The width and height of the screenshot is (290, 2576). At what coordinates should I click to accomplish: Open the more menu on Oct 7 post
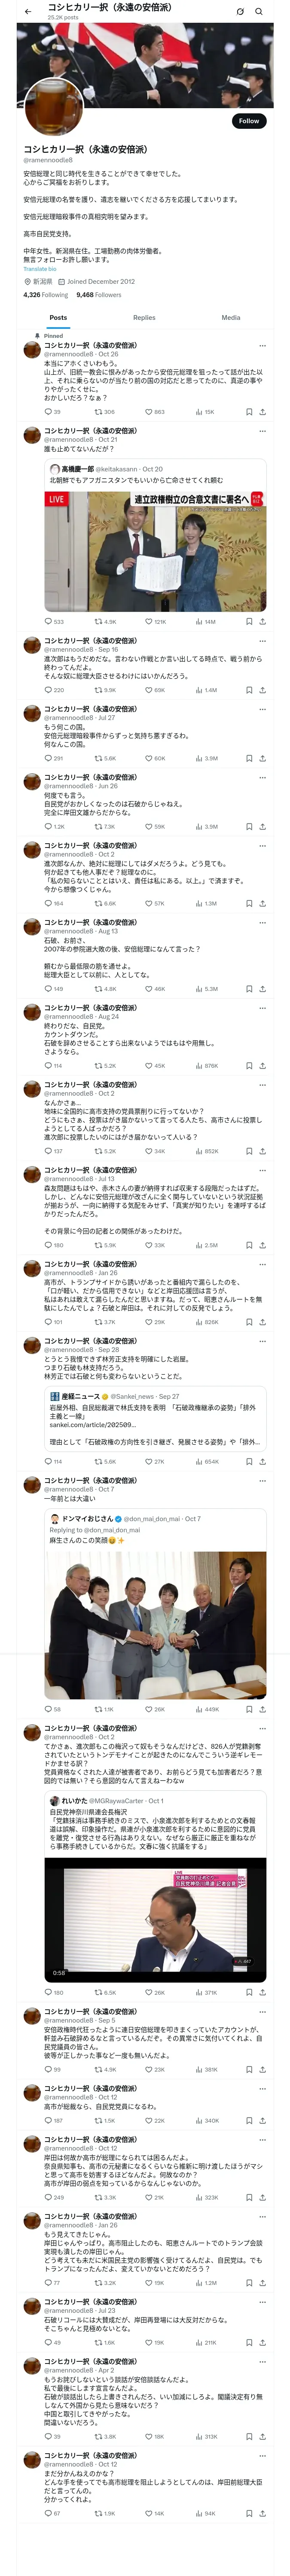262,1480
